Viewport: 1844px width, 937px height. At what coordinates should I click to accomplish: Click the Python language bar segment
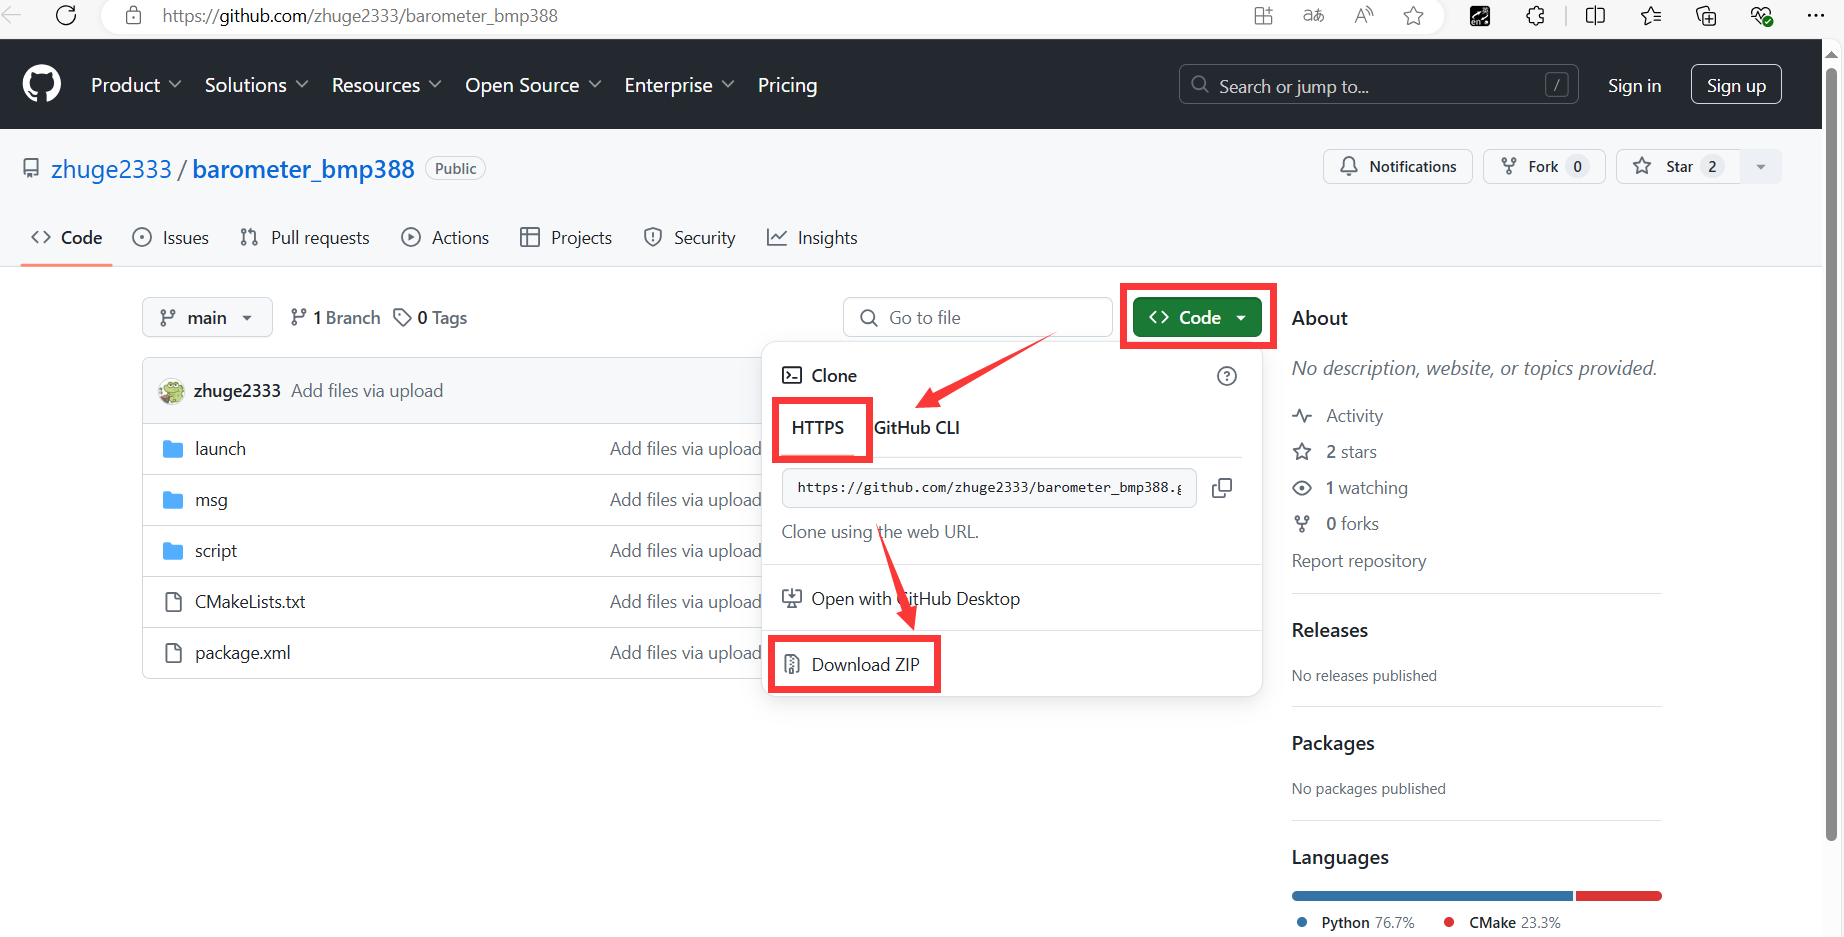1432,896
